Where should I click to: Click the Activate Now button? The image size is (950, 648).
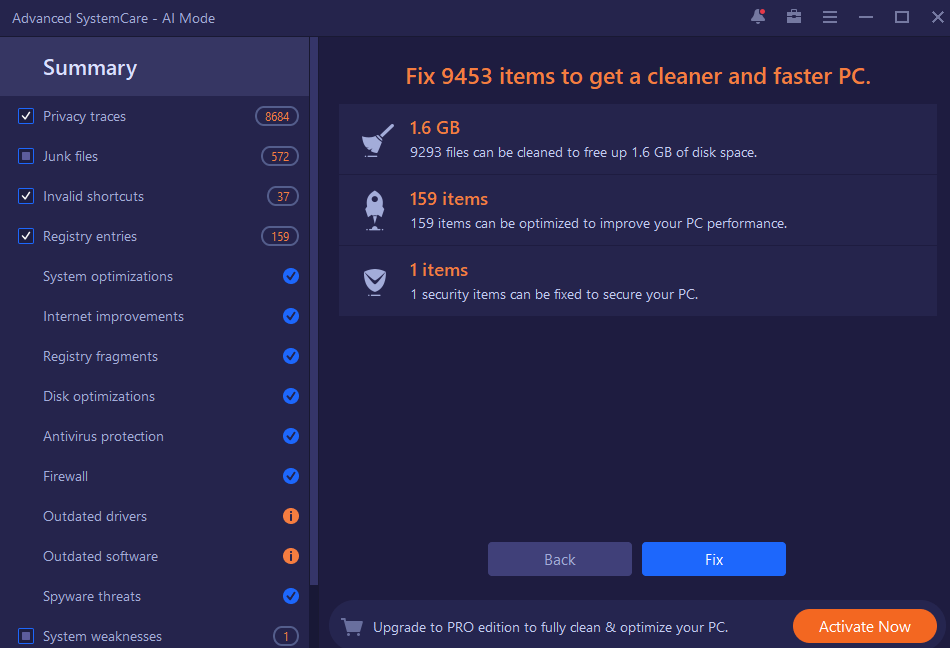pos(865,626)
